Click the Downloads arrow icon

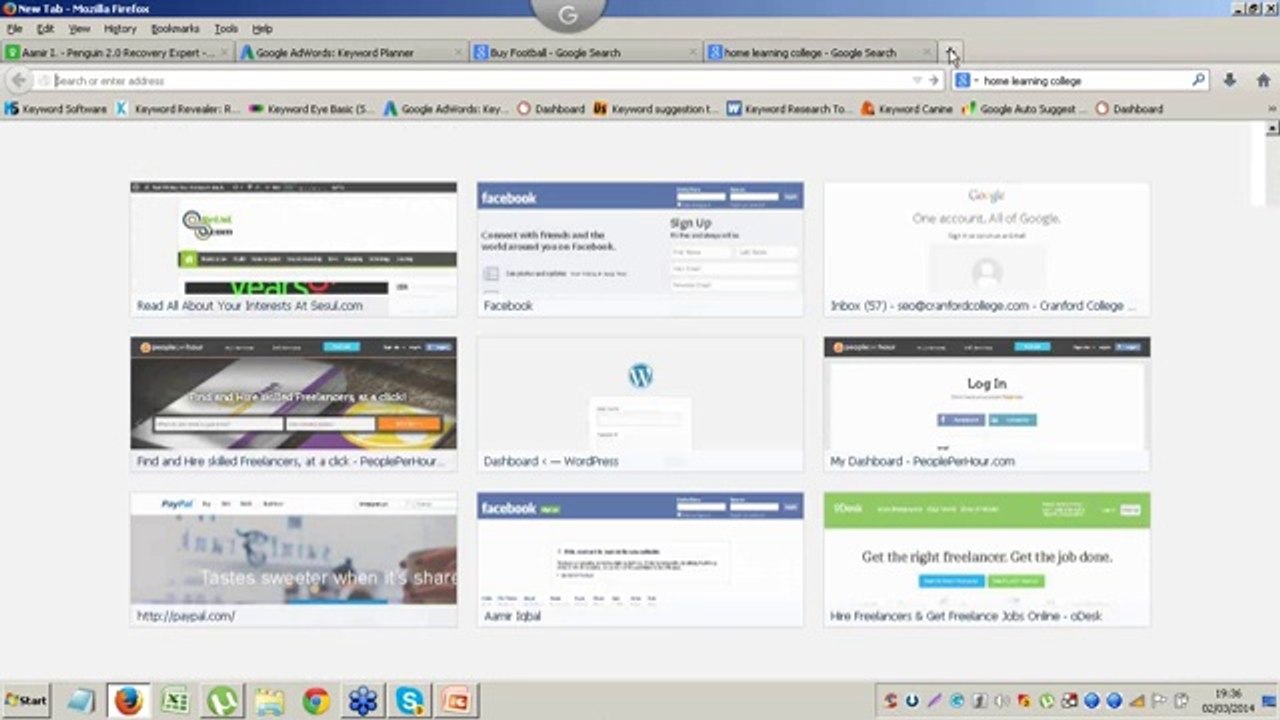click(1230, 80)
